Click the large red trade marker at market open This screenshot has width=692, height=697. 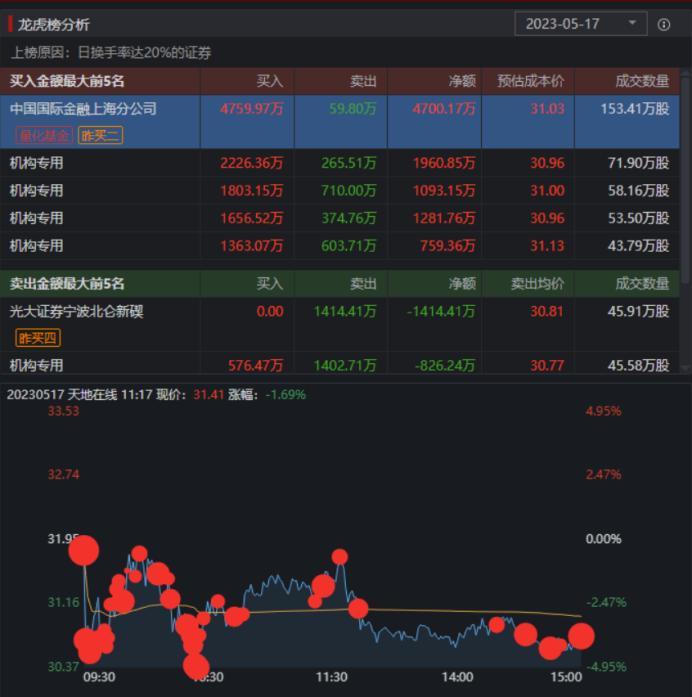(x=83, y=550)
